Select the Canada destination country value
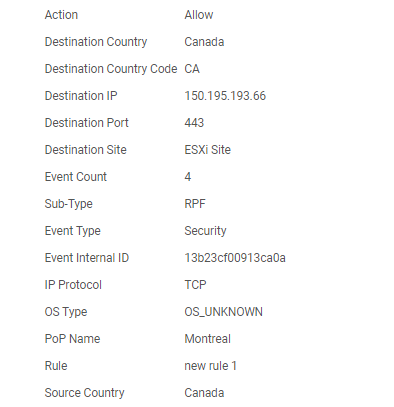Screen dimensions: 394x407 [x=204, y=42]
